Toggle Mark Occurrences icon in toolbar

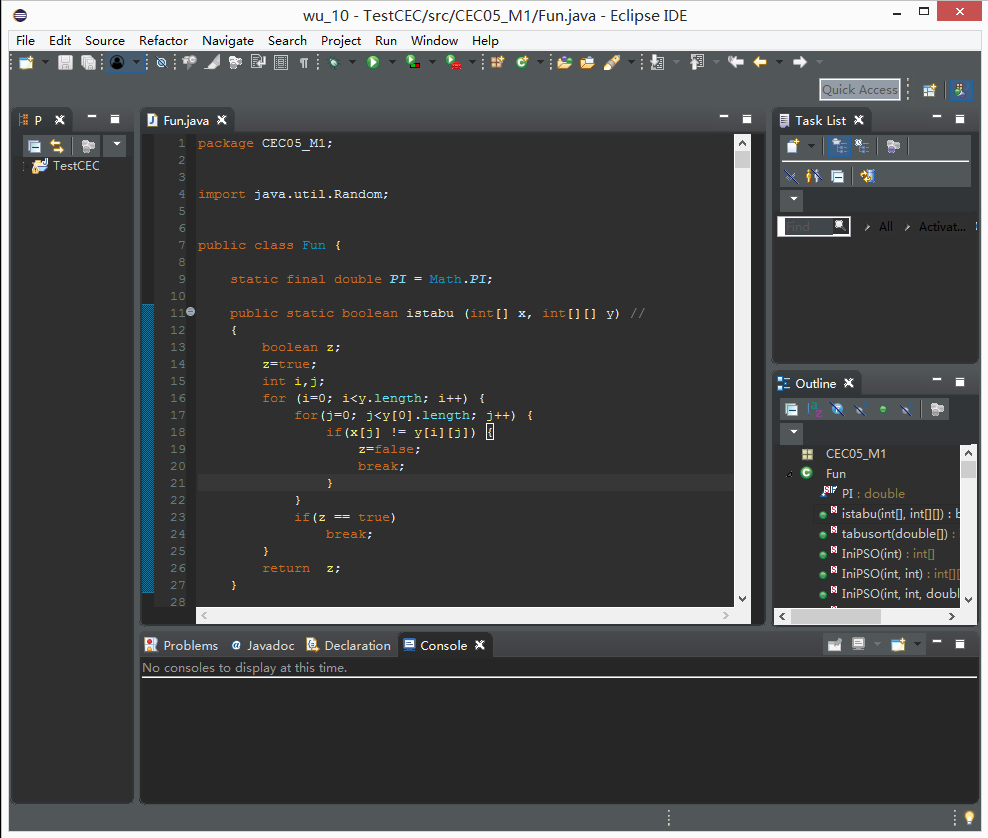(212, 62)
